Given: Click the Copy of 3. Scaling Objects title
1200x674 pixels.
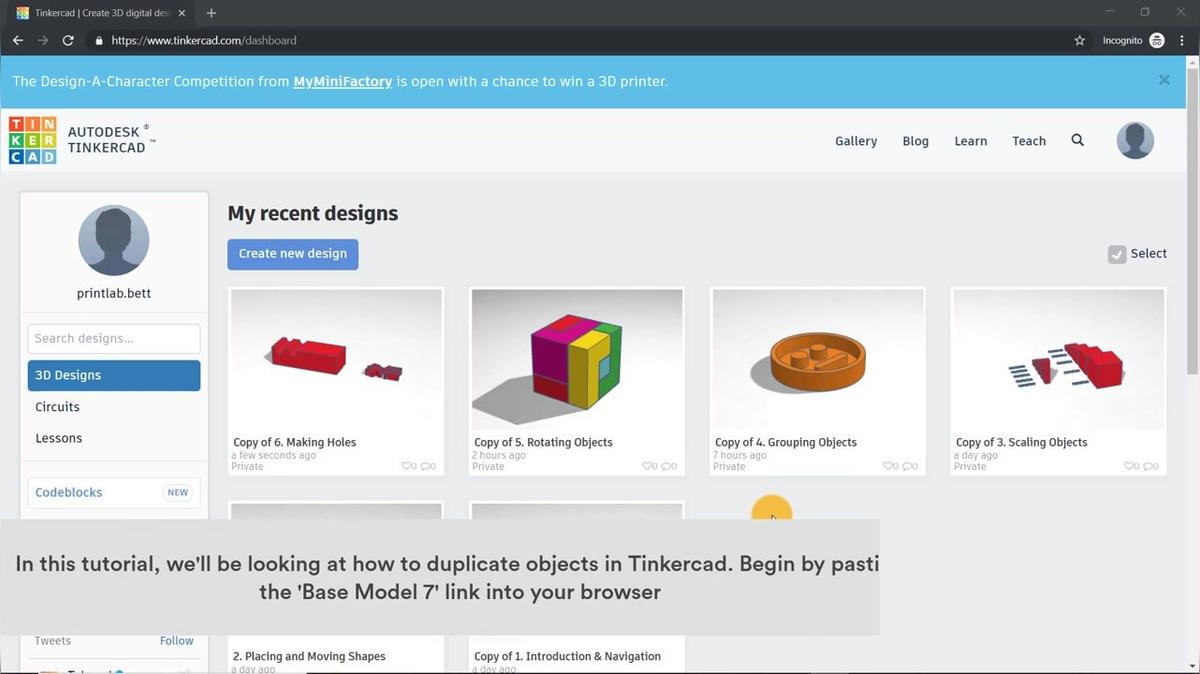Looking at the screenshot, I should pyautogui.click(x=1022, y=442).
